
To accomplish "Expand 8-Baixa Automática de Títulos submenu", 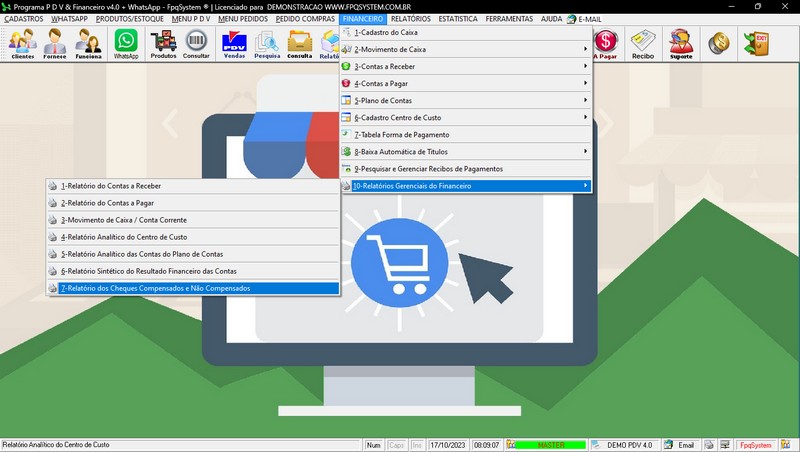I will coord(465,151).
